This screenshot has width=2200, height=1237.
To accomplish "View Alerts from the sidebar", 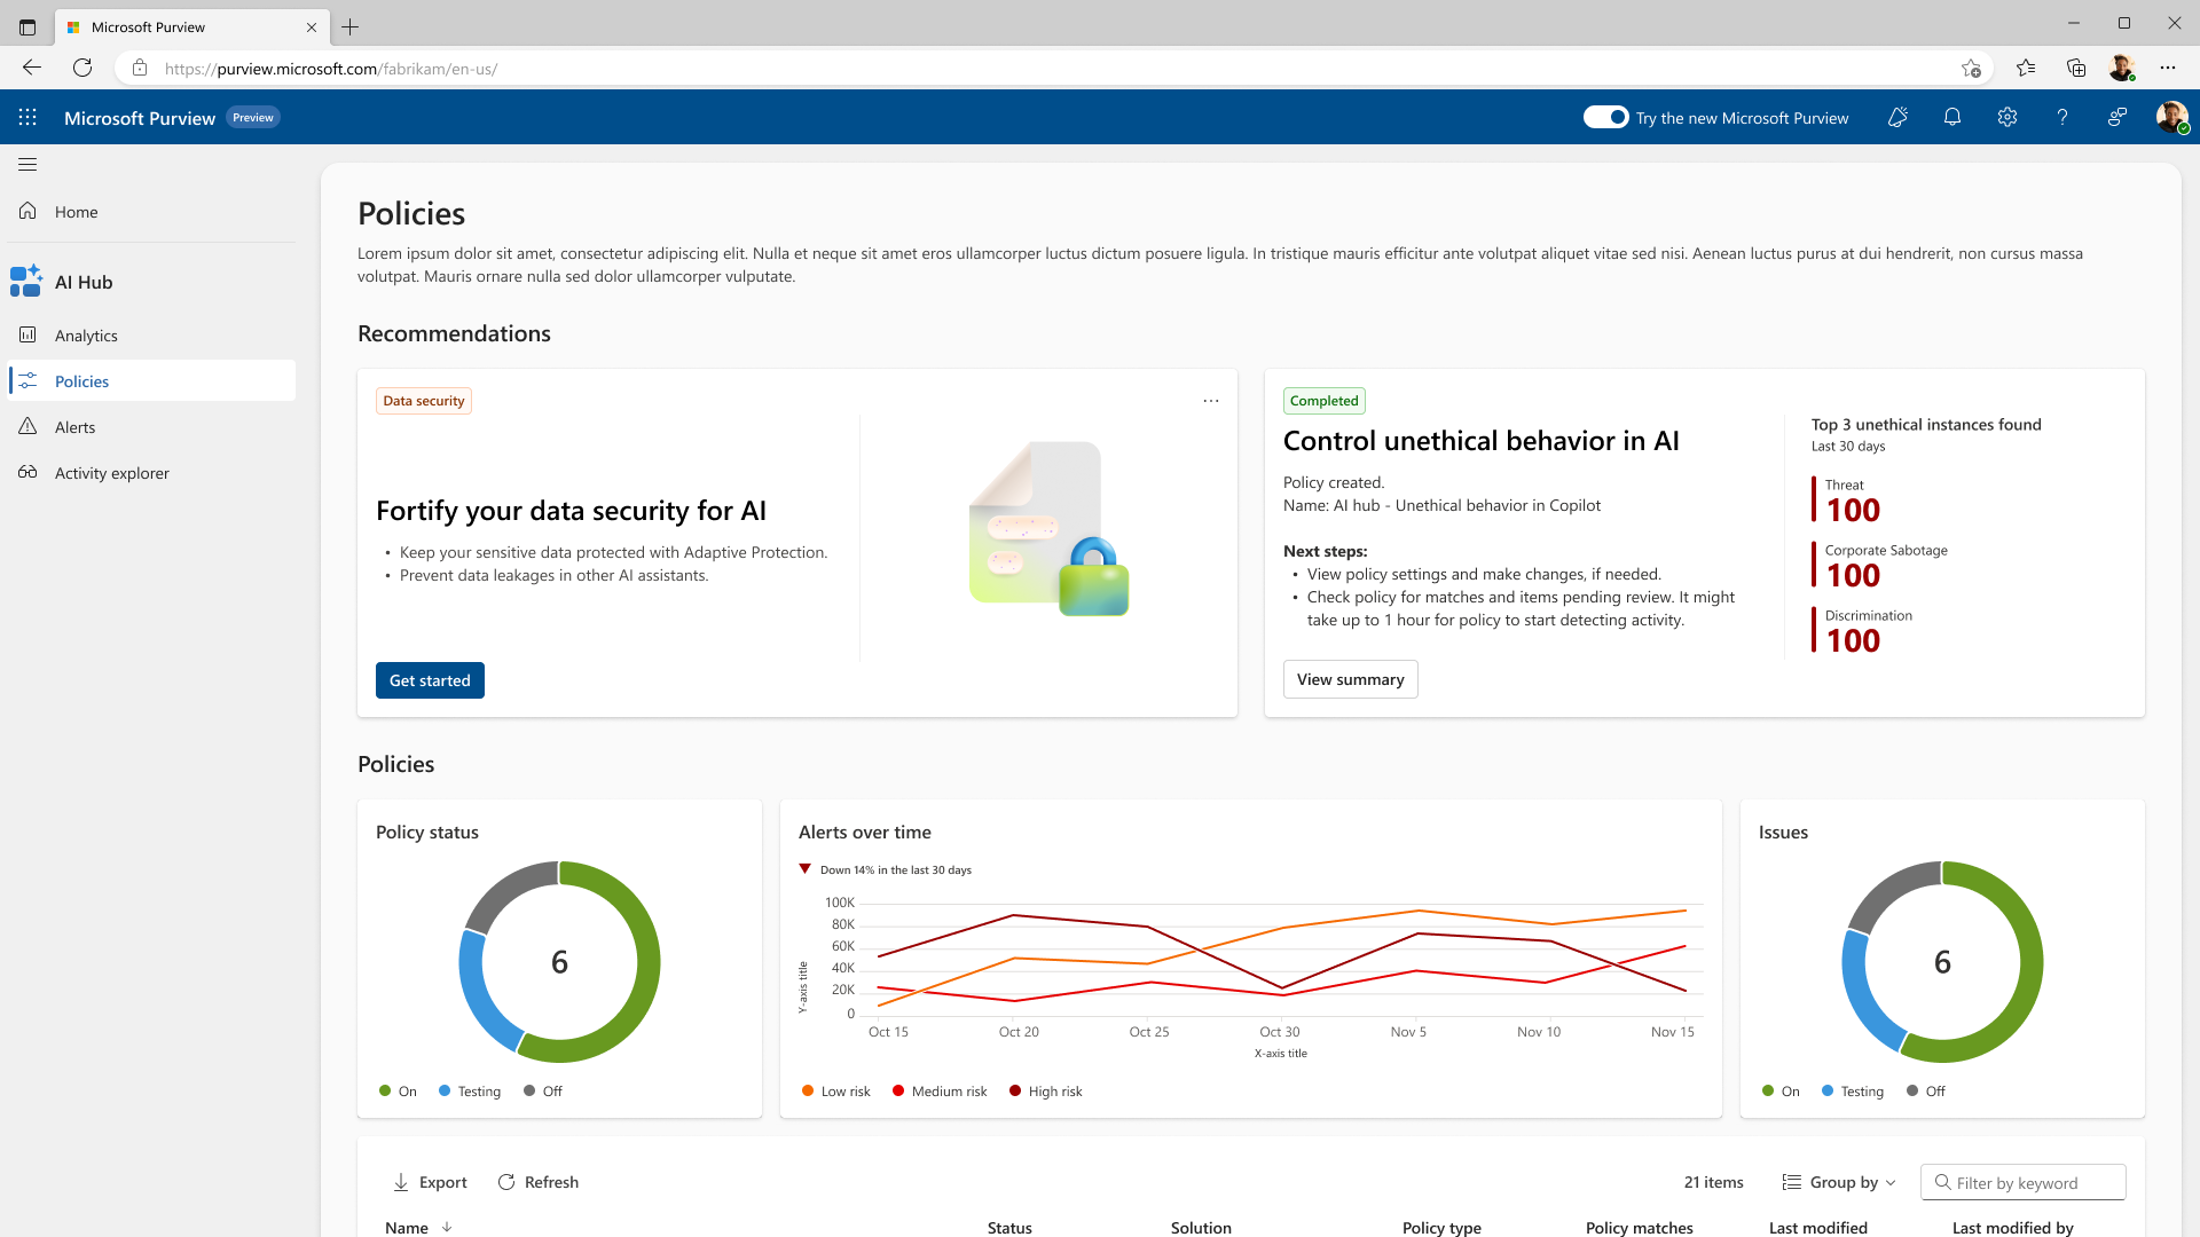I will (75, 426).
